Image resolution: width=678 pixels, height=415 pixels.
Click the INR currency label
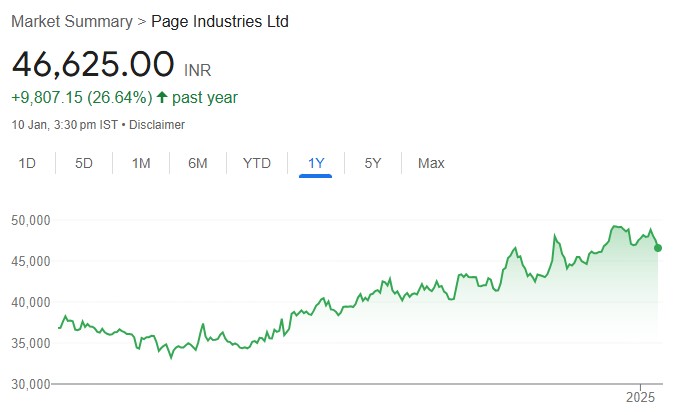[x=198, y=70]
